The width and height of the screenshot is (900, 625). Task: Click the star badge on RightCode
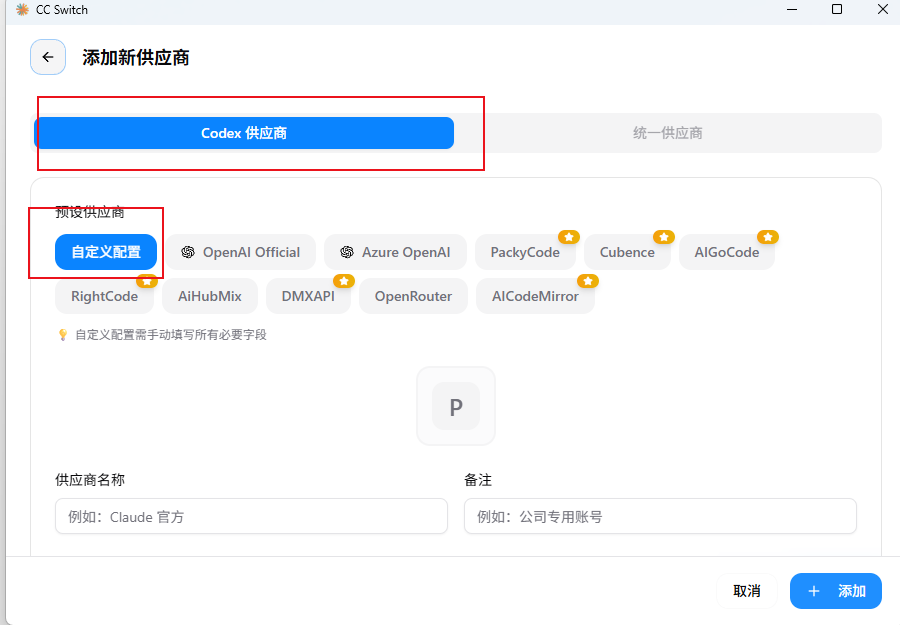[147, 281]
